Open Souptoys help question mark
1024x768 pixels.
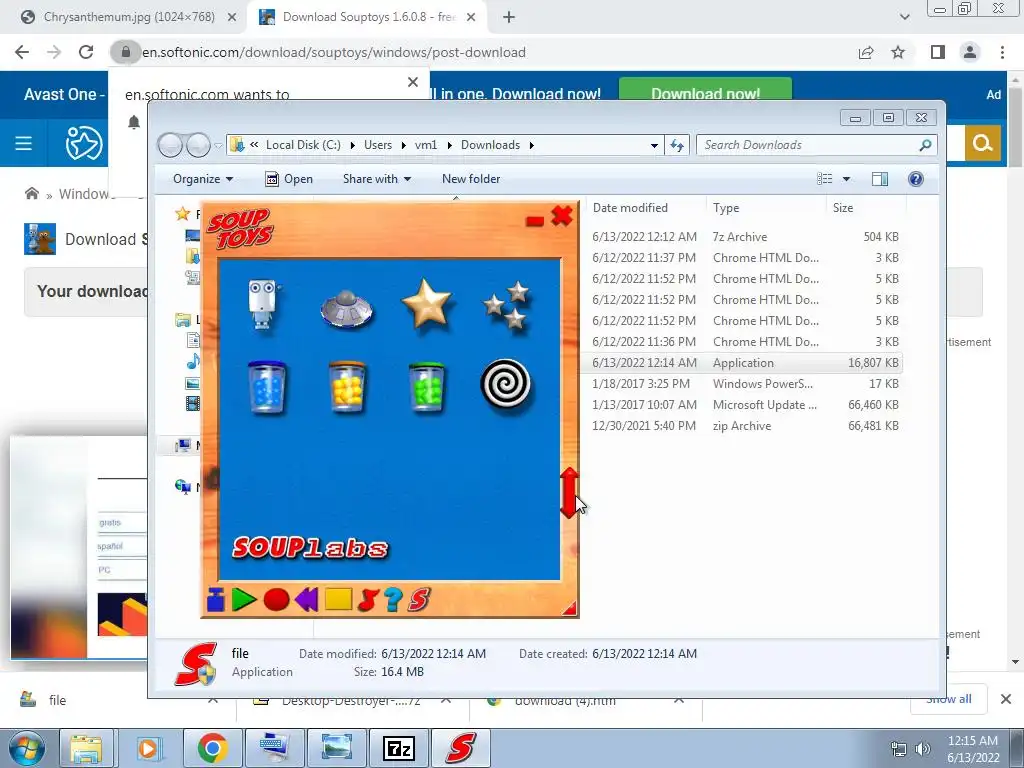click(x=393, y=600)
